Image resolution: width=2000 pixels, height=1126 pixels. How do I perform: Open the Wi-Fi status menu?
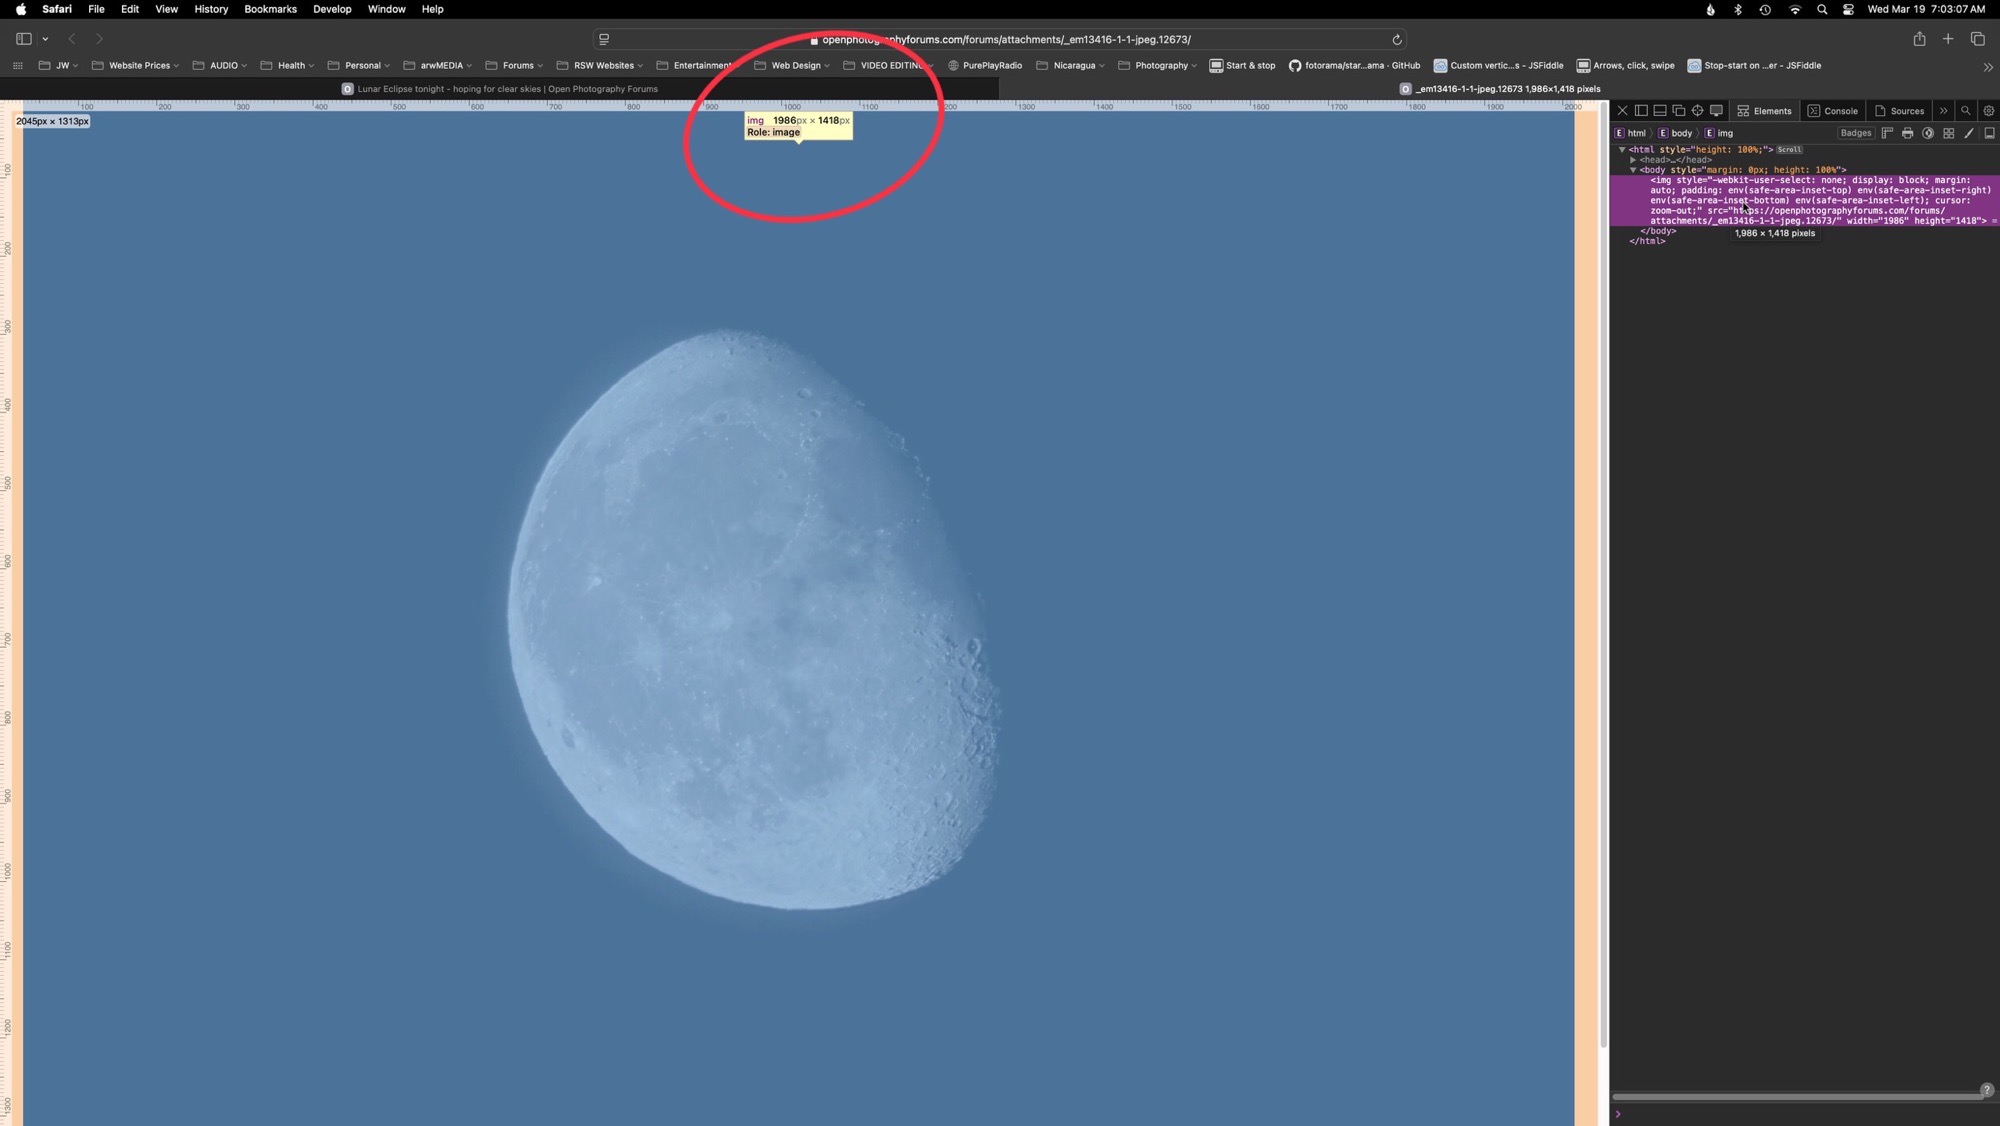point(1795,9)
